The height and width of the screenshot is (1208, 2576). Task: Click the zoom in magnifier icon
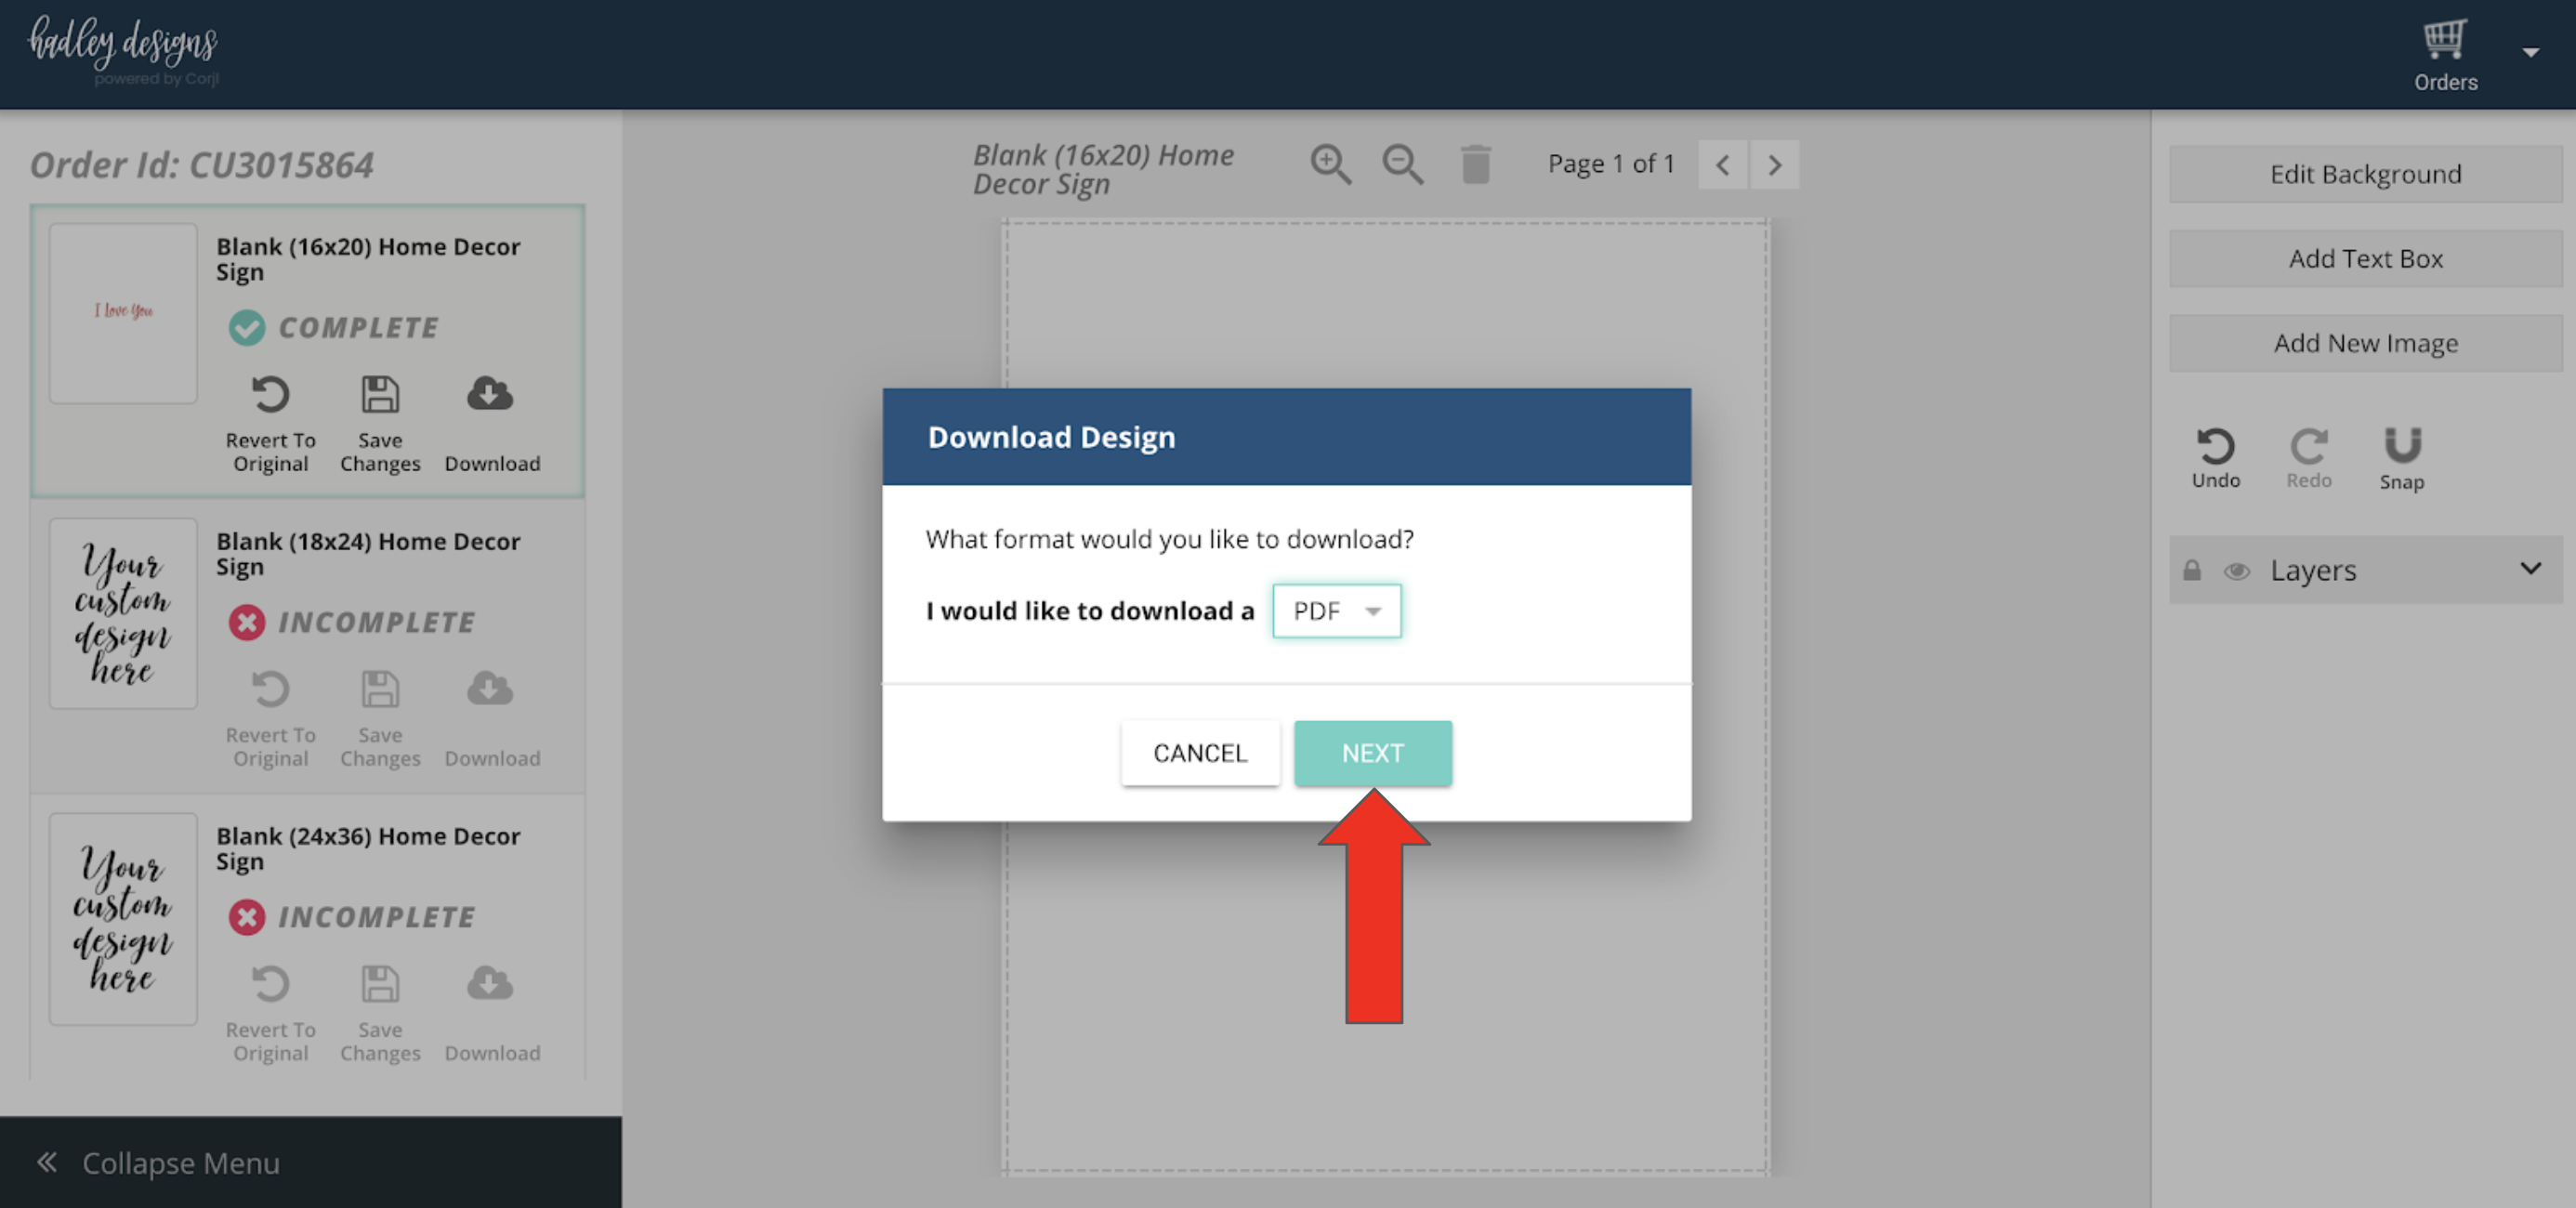(x=1330, y=164)
